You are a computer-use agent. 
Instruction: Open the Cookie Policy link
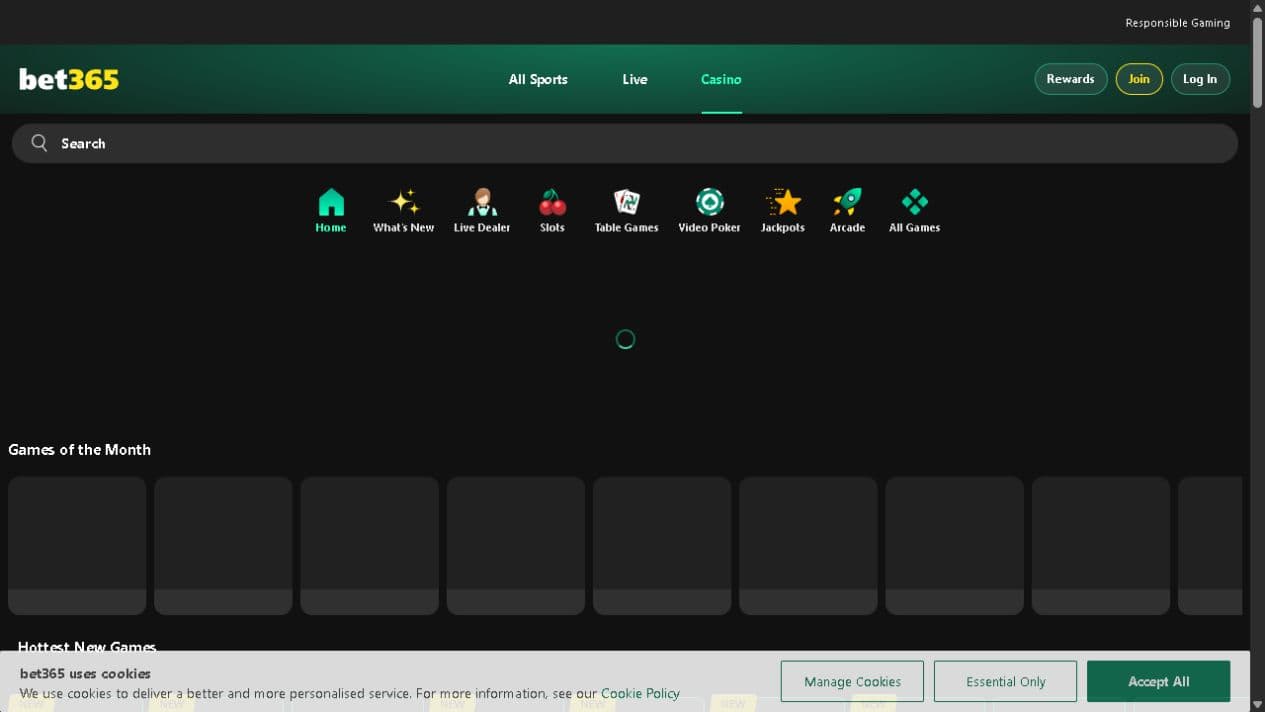[640, 693]
